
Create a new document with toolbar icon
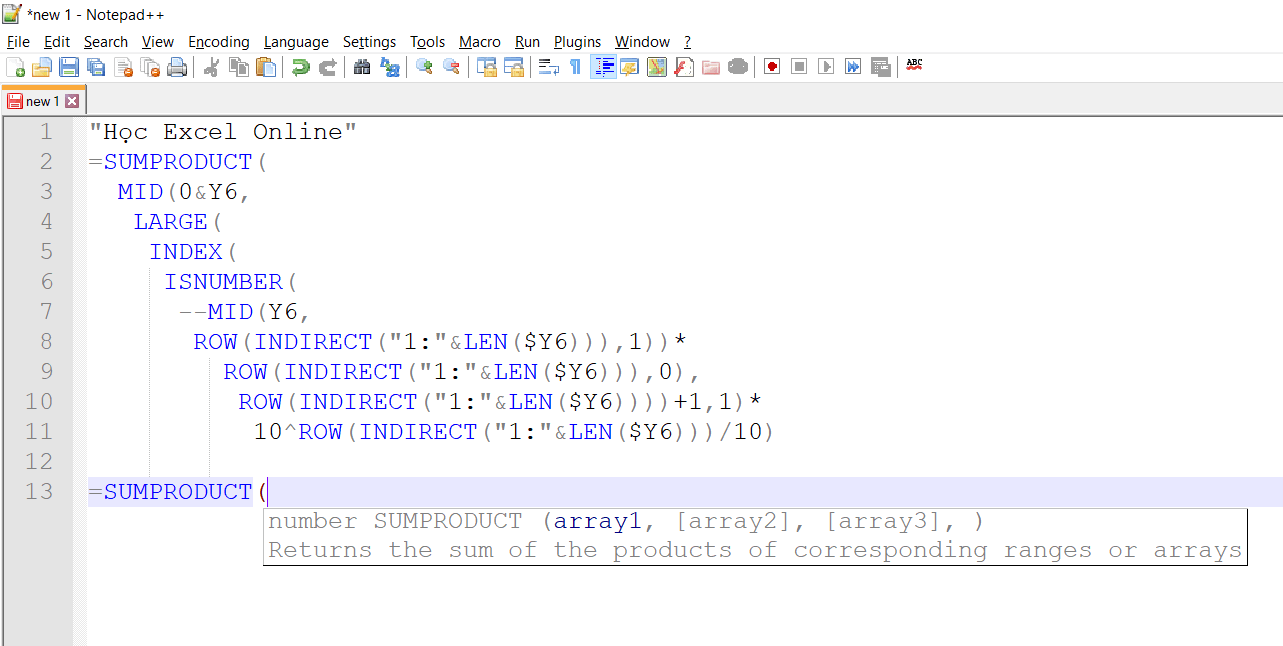15,67
